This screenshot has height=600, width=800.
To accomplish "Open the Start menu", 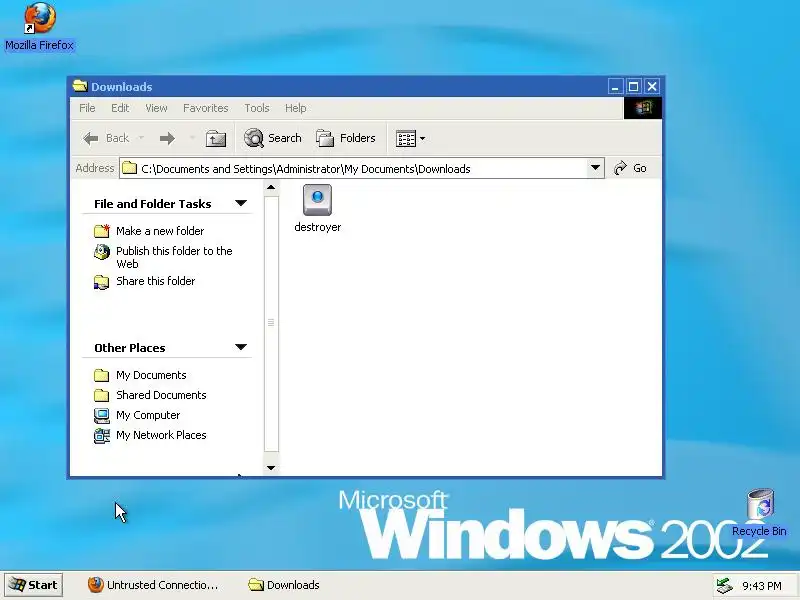I will pyautogui.click(x=34, y=585).
